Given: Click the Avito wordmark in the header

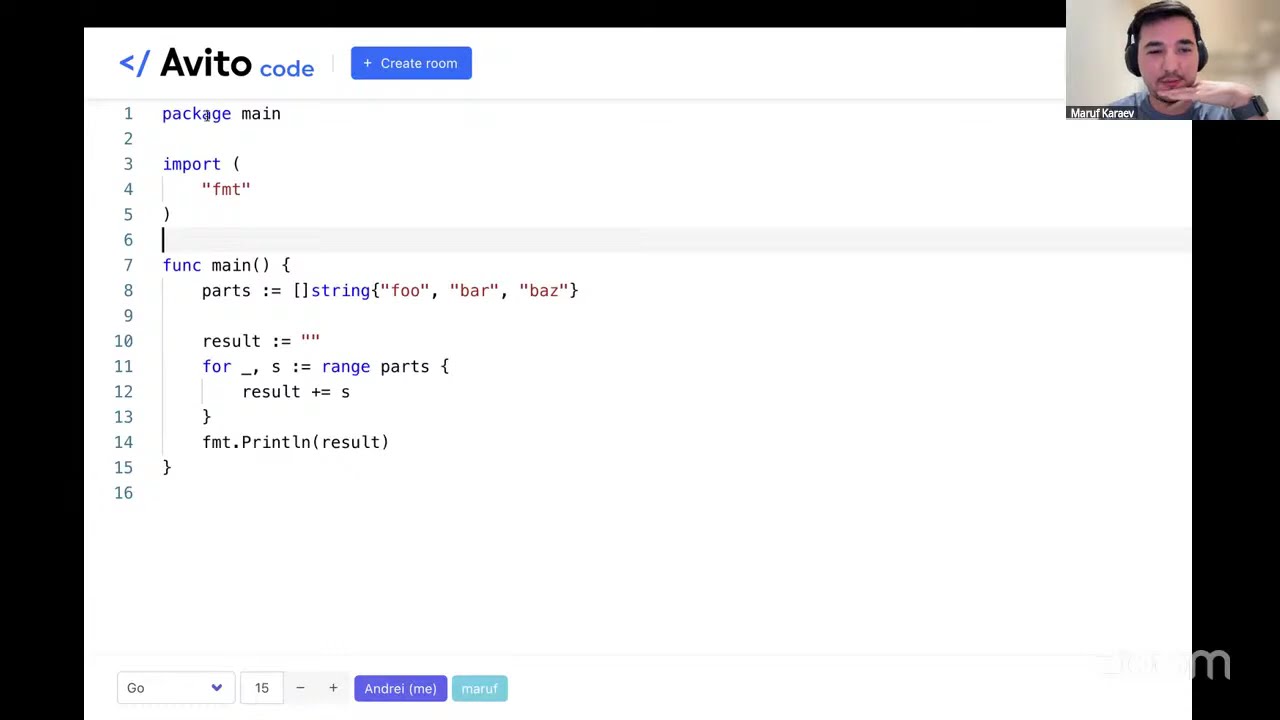Looking at the screenshot, I should tap(206, 64).
